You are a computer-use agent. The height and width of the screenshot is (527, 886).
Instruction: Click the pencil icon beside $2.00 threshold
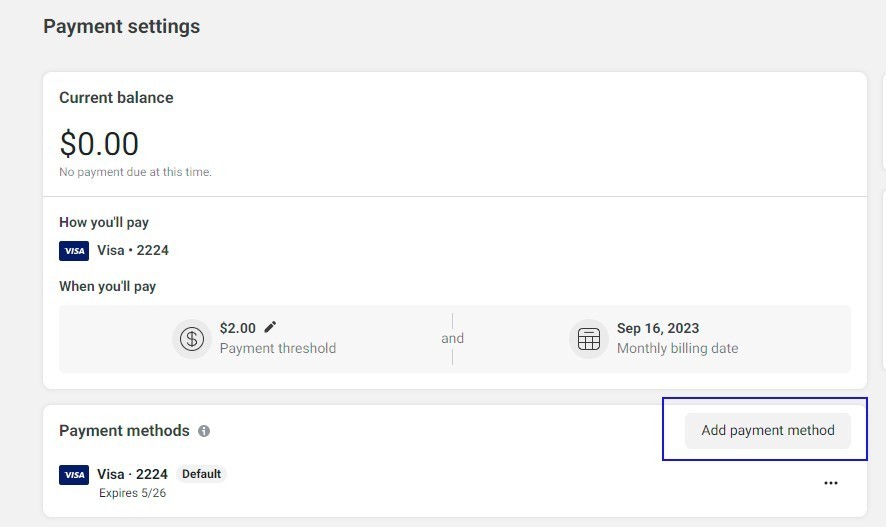tap(270, 327)
